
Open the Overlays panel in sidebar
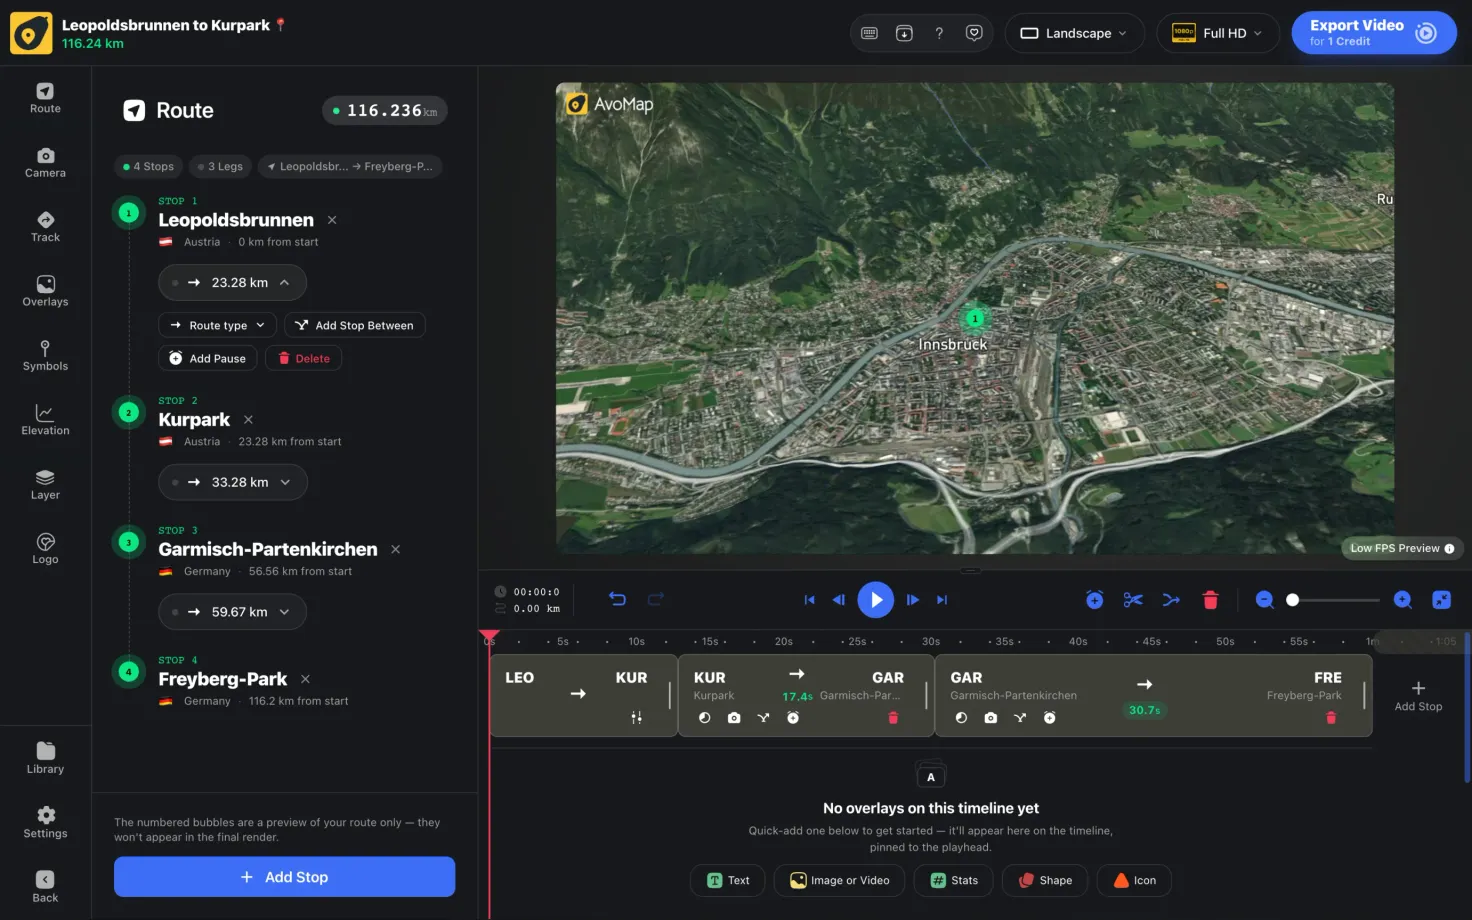pyautogui.click(x=45, y=291)
